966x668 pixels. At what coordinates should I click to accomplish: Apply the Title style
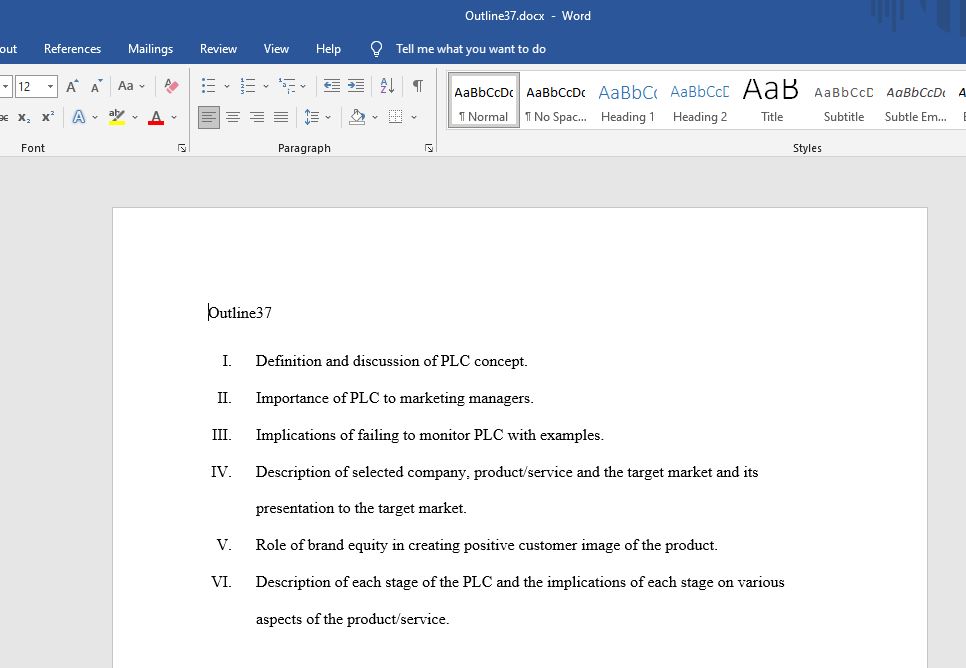pos(771,100)
